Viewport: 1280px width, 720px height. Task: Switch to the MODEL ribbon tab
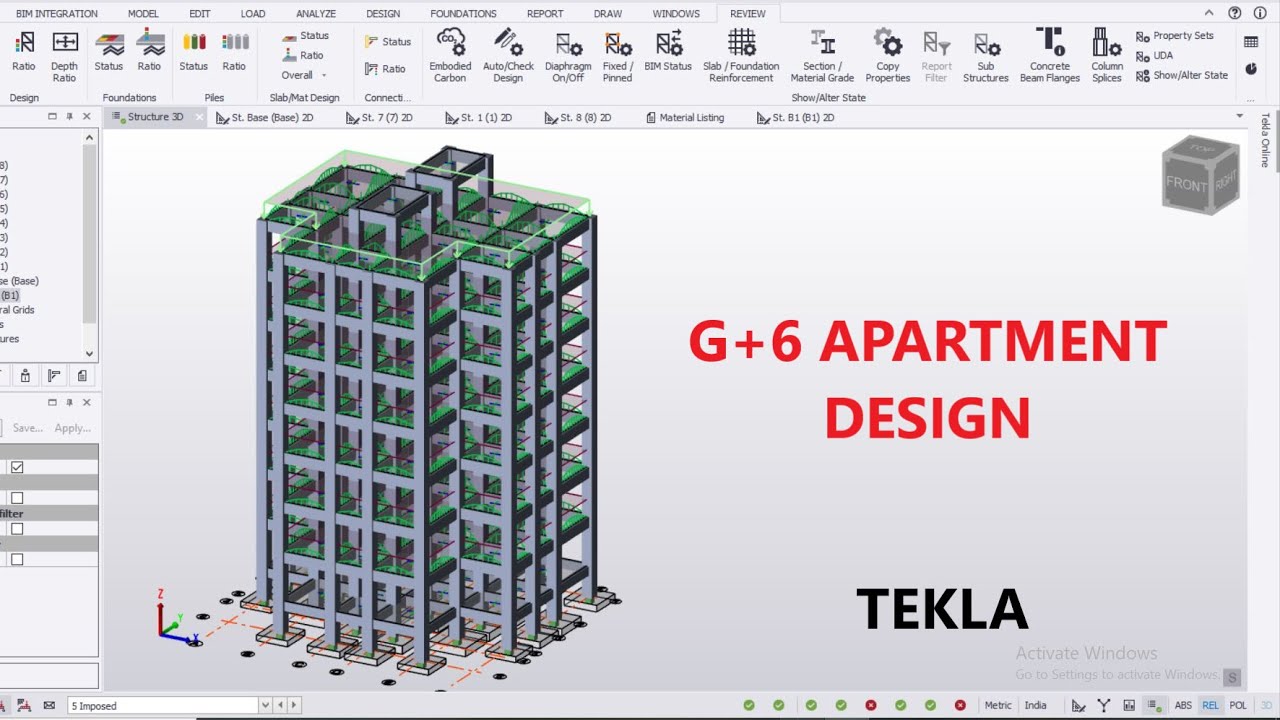143,14
